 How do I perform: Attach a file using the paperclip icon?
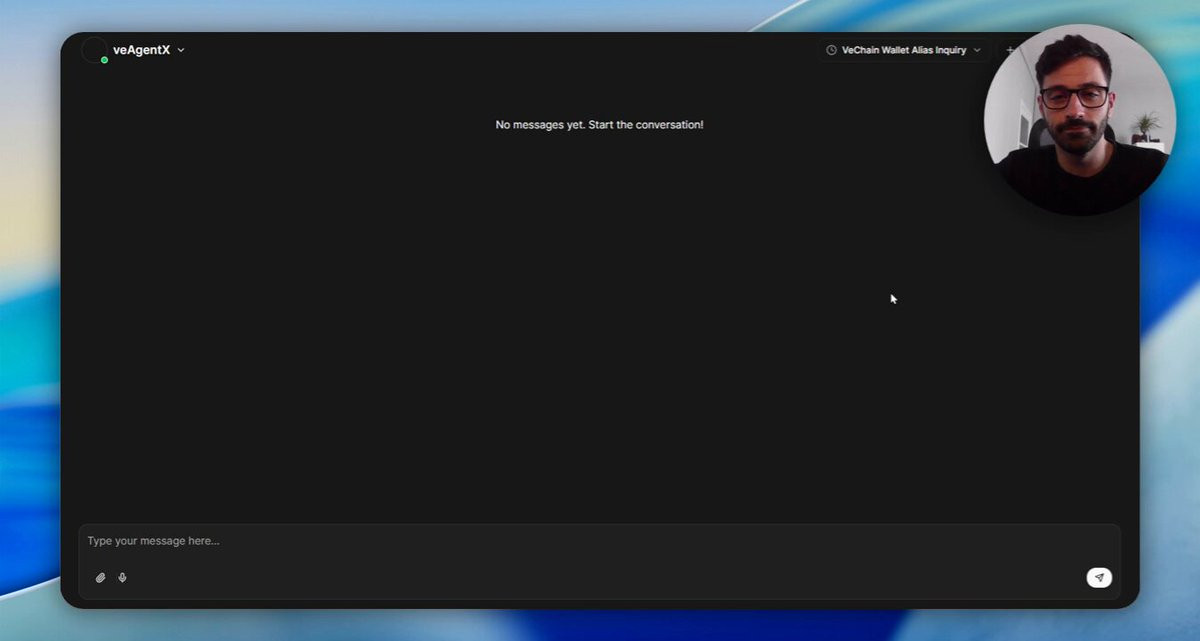tap(100, 577)
